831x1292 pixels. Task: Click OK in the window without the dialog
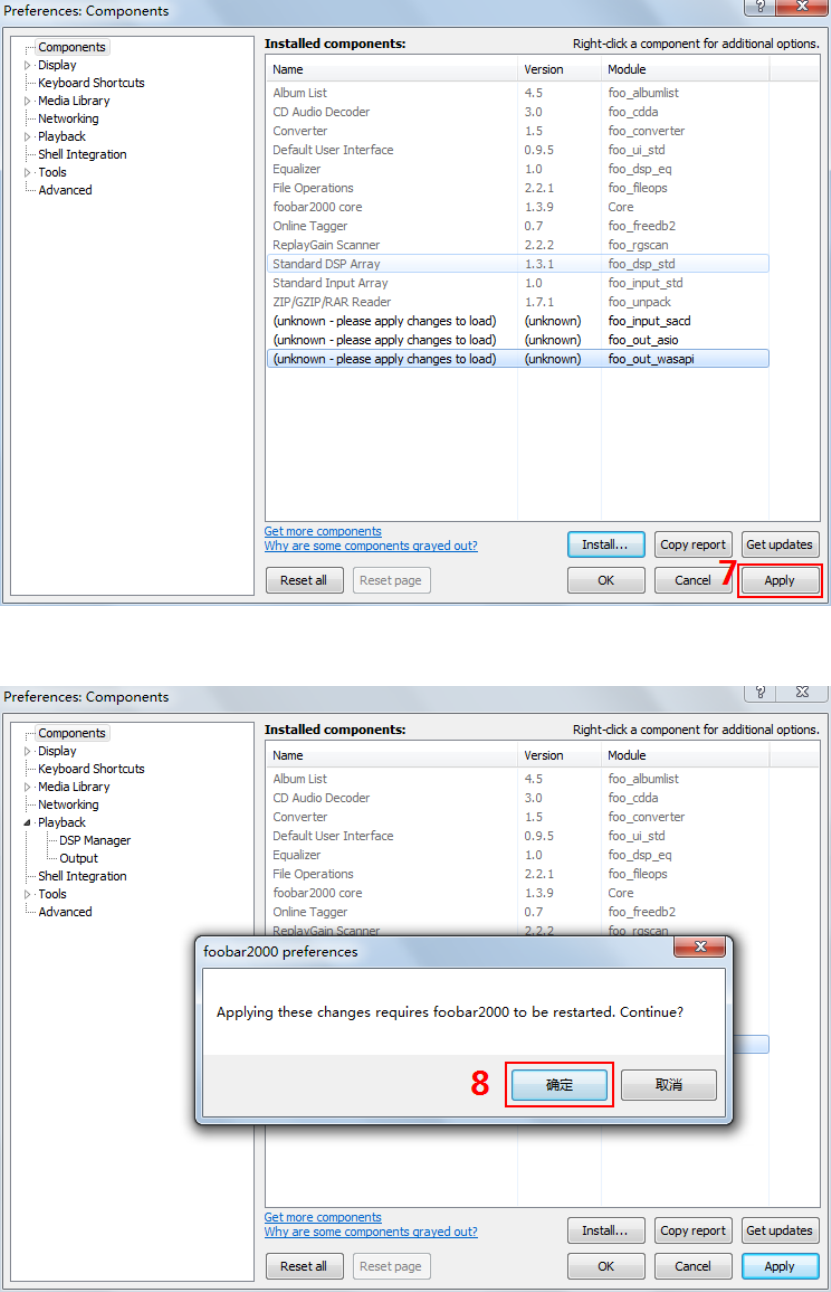tap(606, 581)
